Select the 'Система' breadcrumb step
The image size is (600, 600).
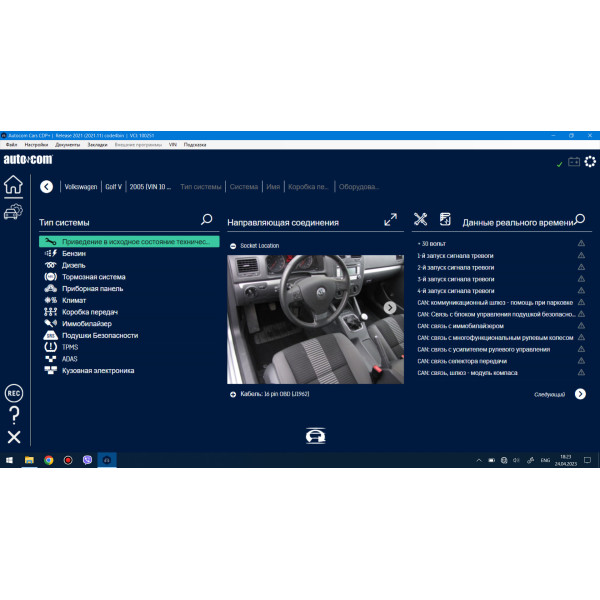(244, 187)
